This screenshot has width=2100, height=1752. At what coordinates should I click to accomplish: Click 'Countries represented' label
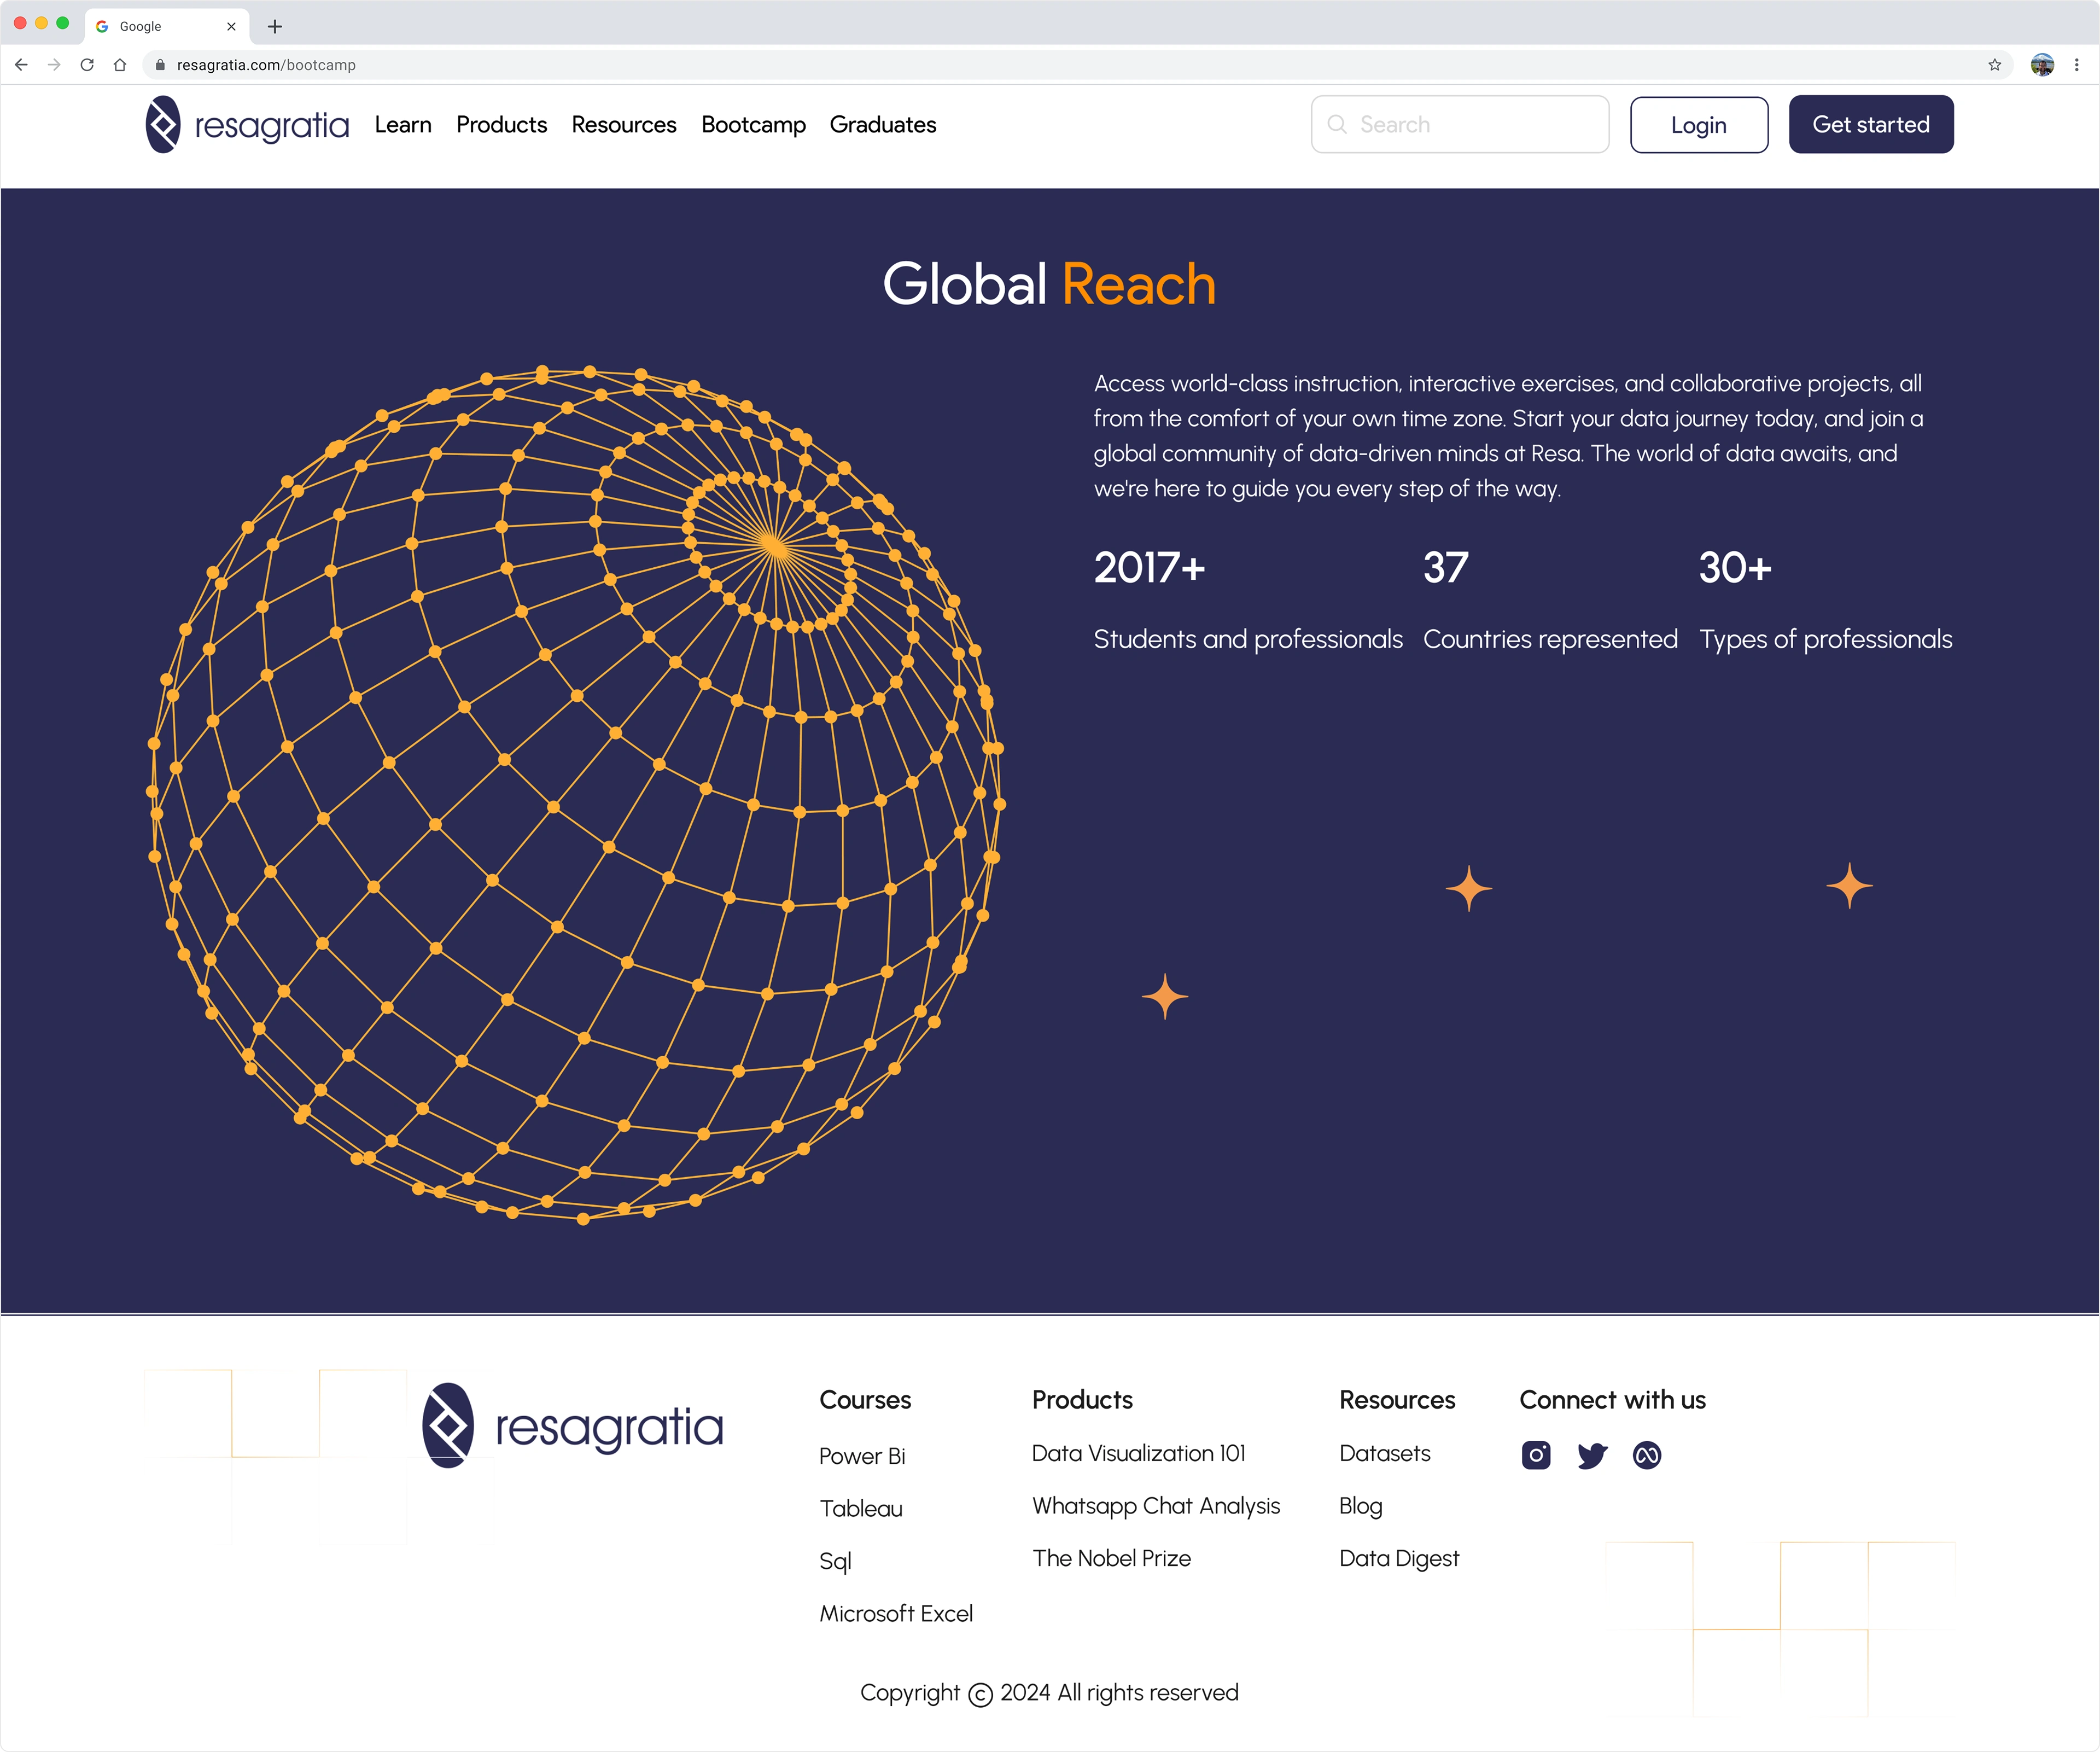(1550, 639)
